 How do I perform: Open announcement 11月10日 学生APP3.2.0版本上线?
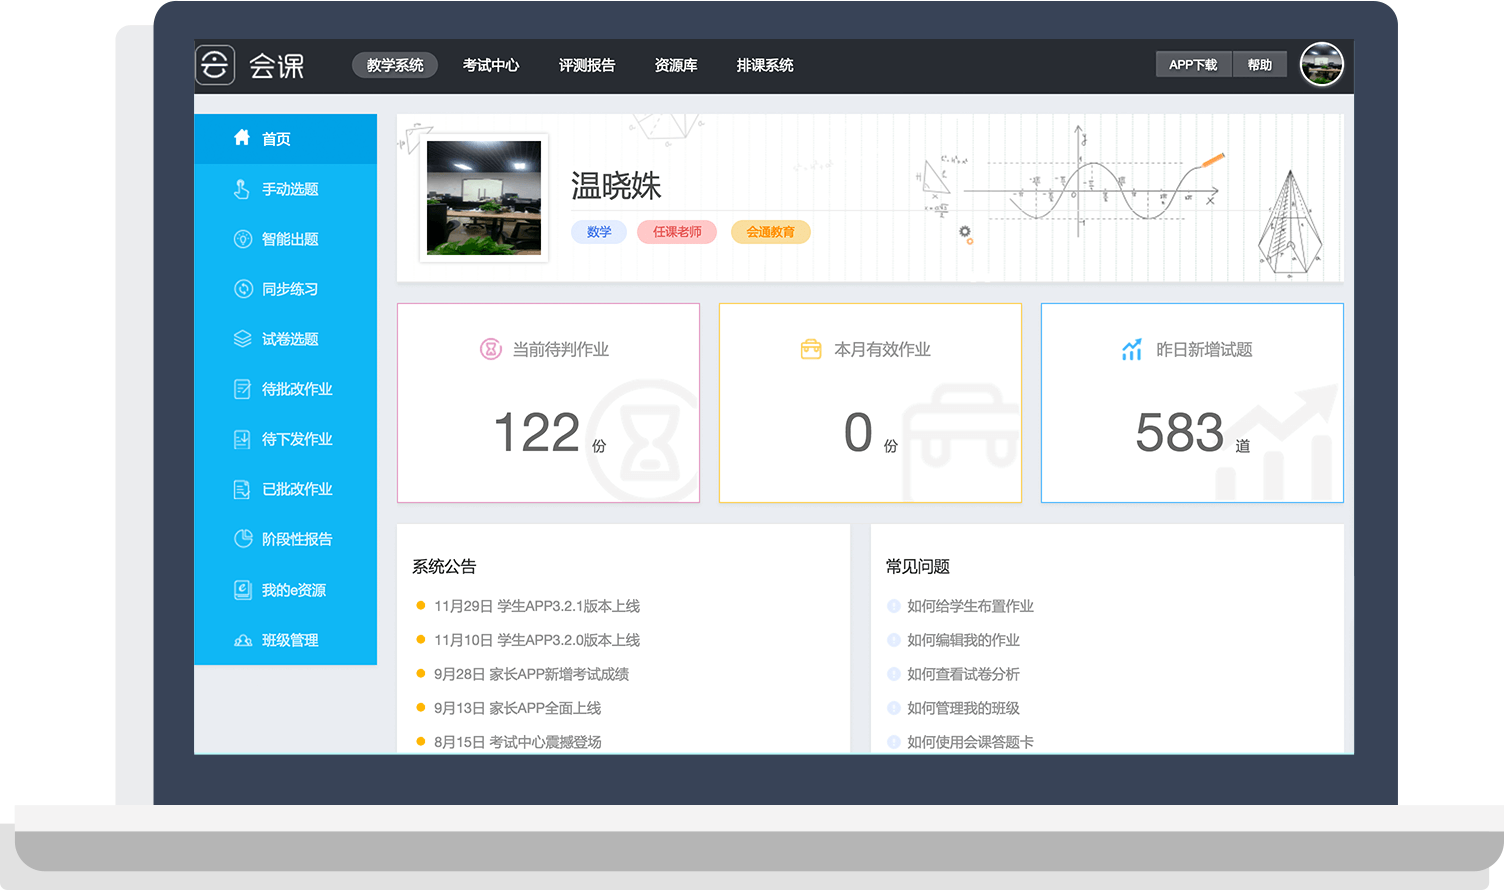pos(537,640)
